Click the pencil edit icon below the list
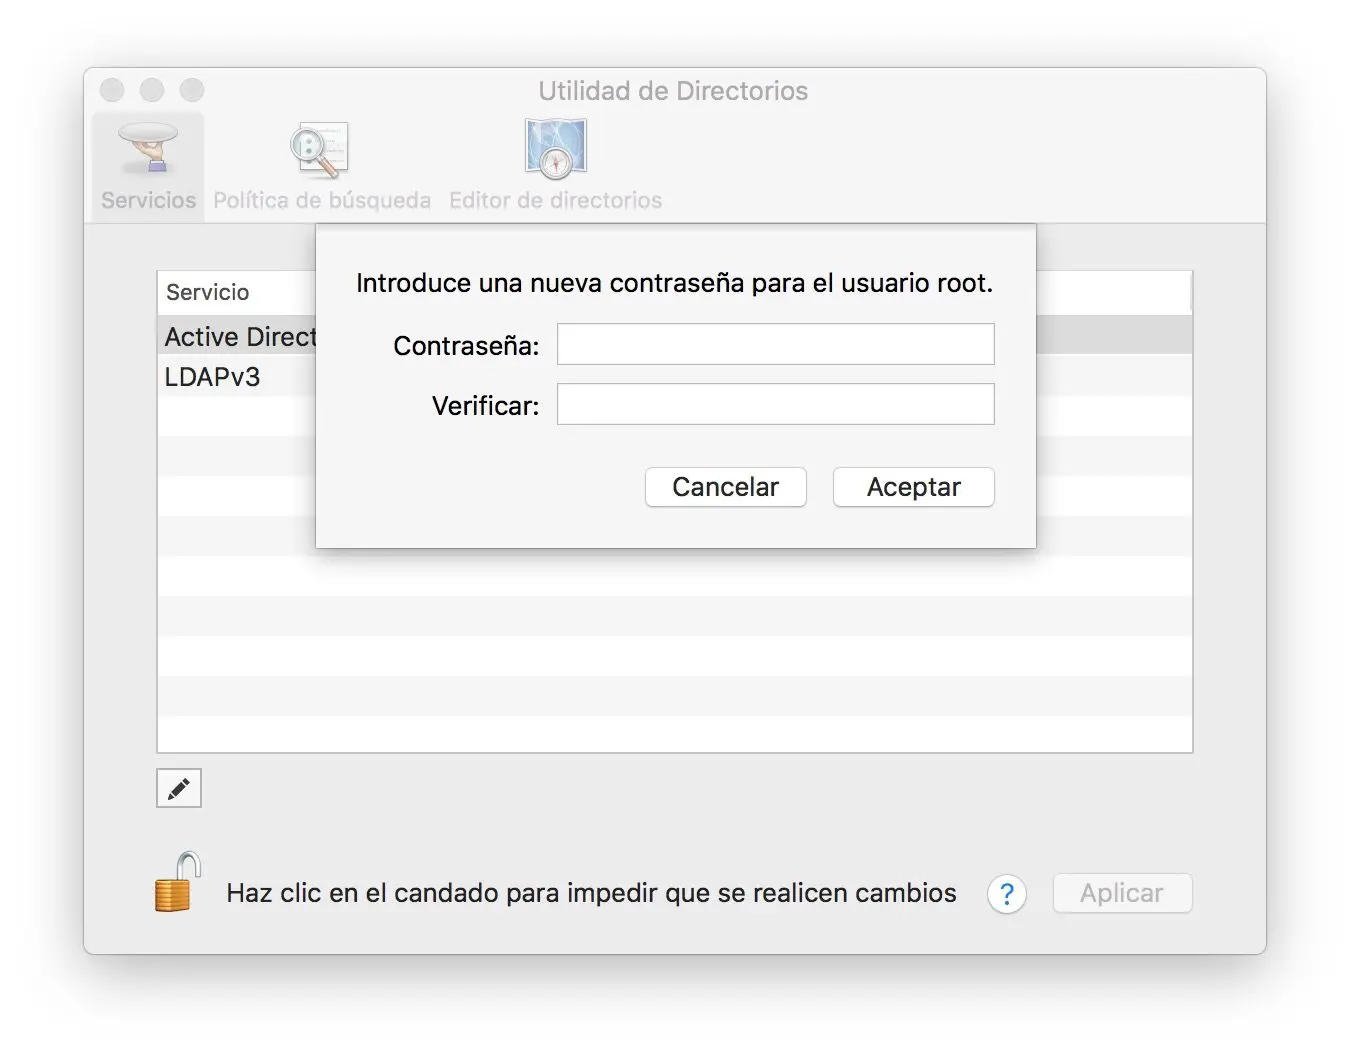The image size is (1350, 1054). point(179,788)
